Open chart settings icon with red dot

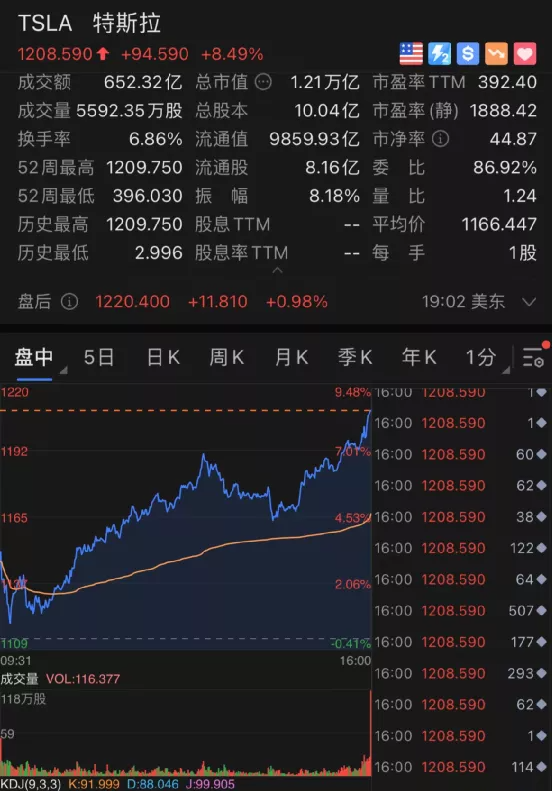tap(535, 355)
